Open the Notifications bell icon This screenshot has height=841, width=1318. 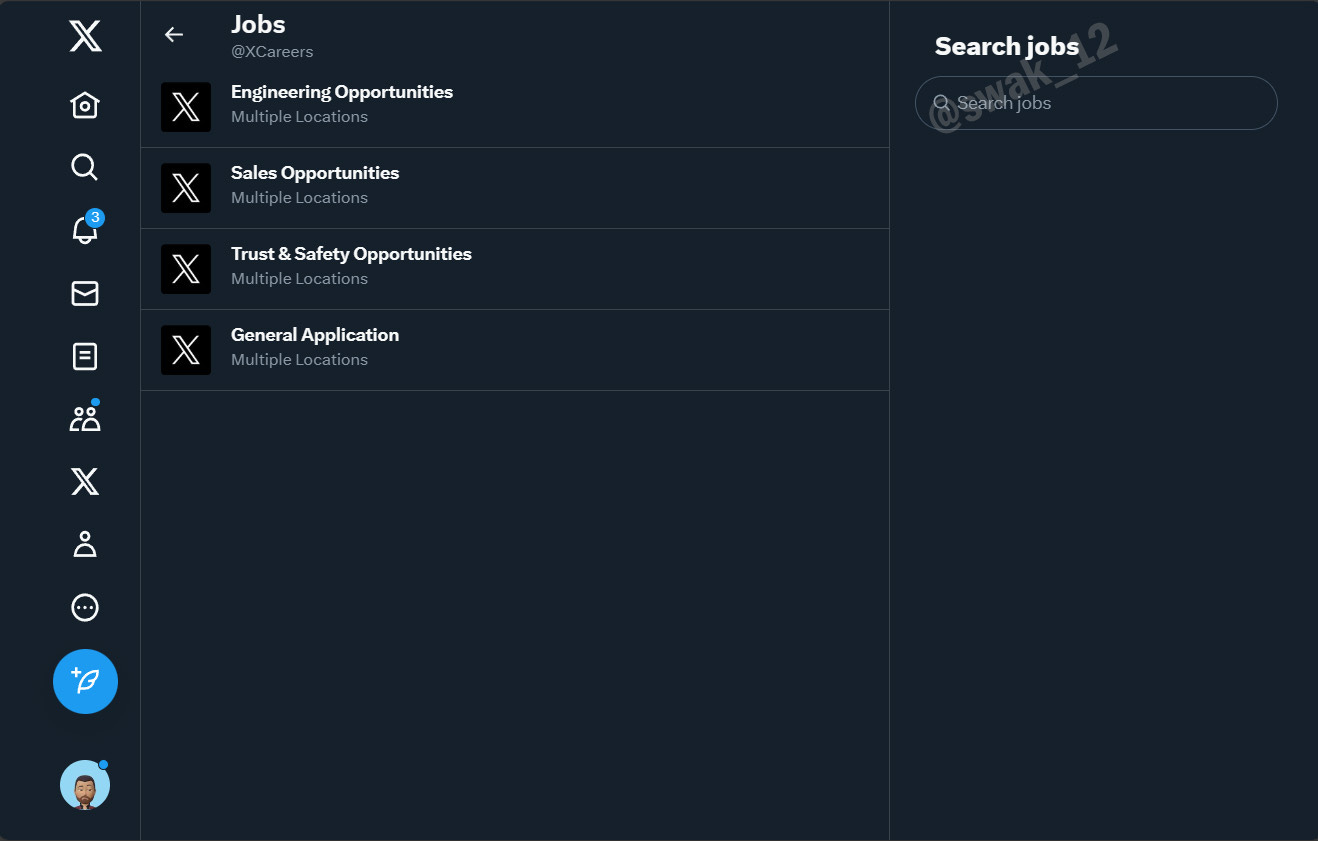coord(85,230)
